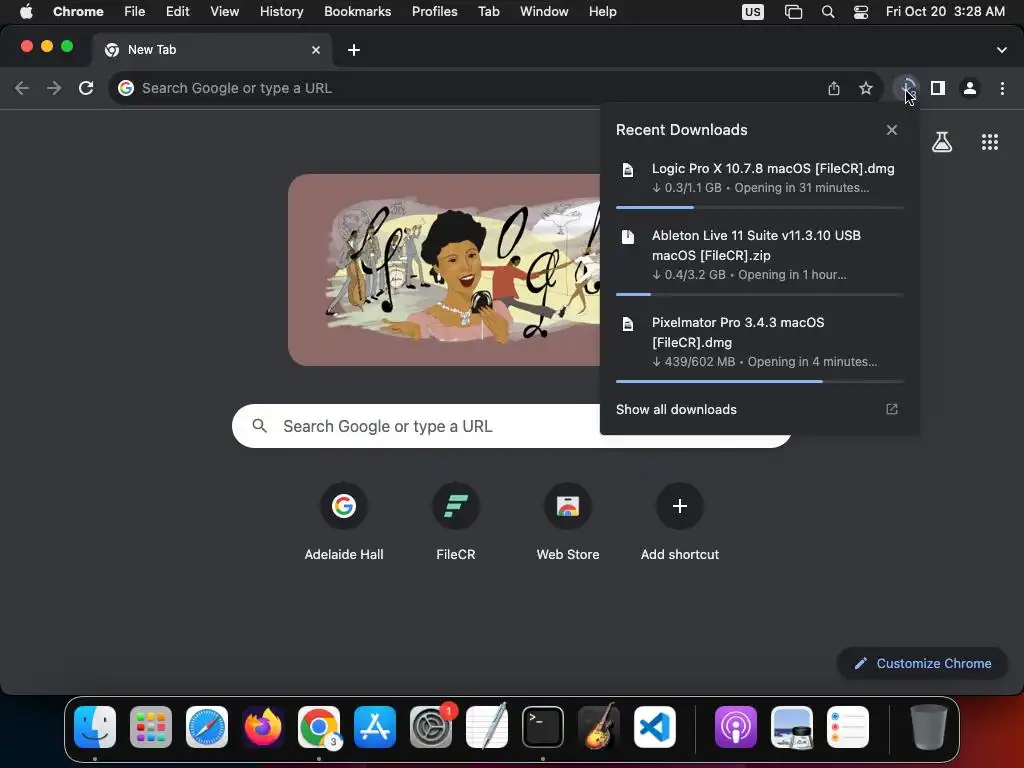Go forward with the forward arrow
Screen dimensions: 1024x768
[x=54, y=88]
